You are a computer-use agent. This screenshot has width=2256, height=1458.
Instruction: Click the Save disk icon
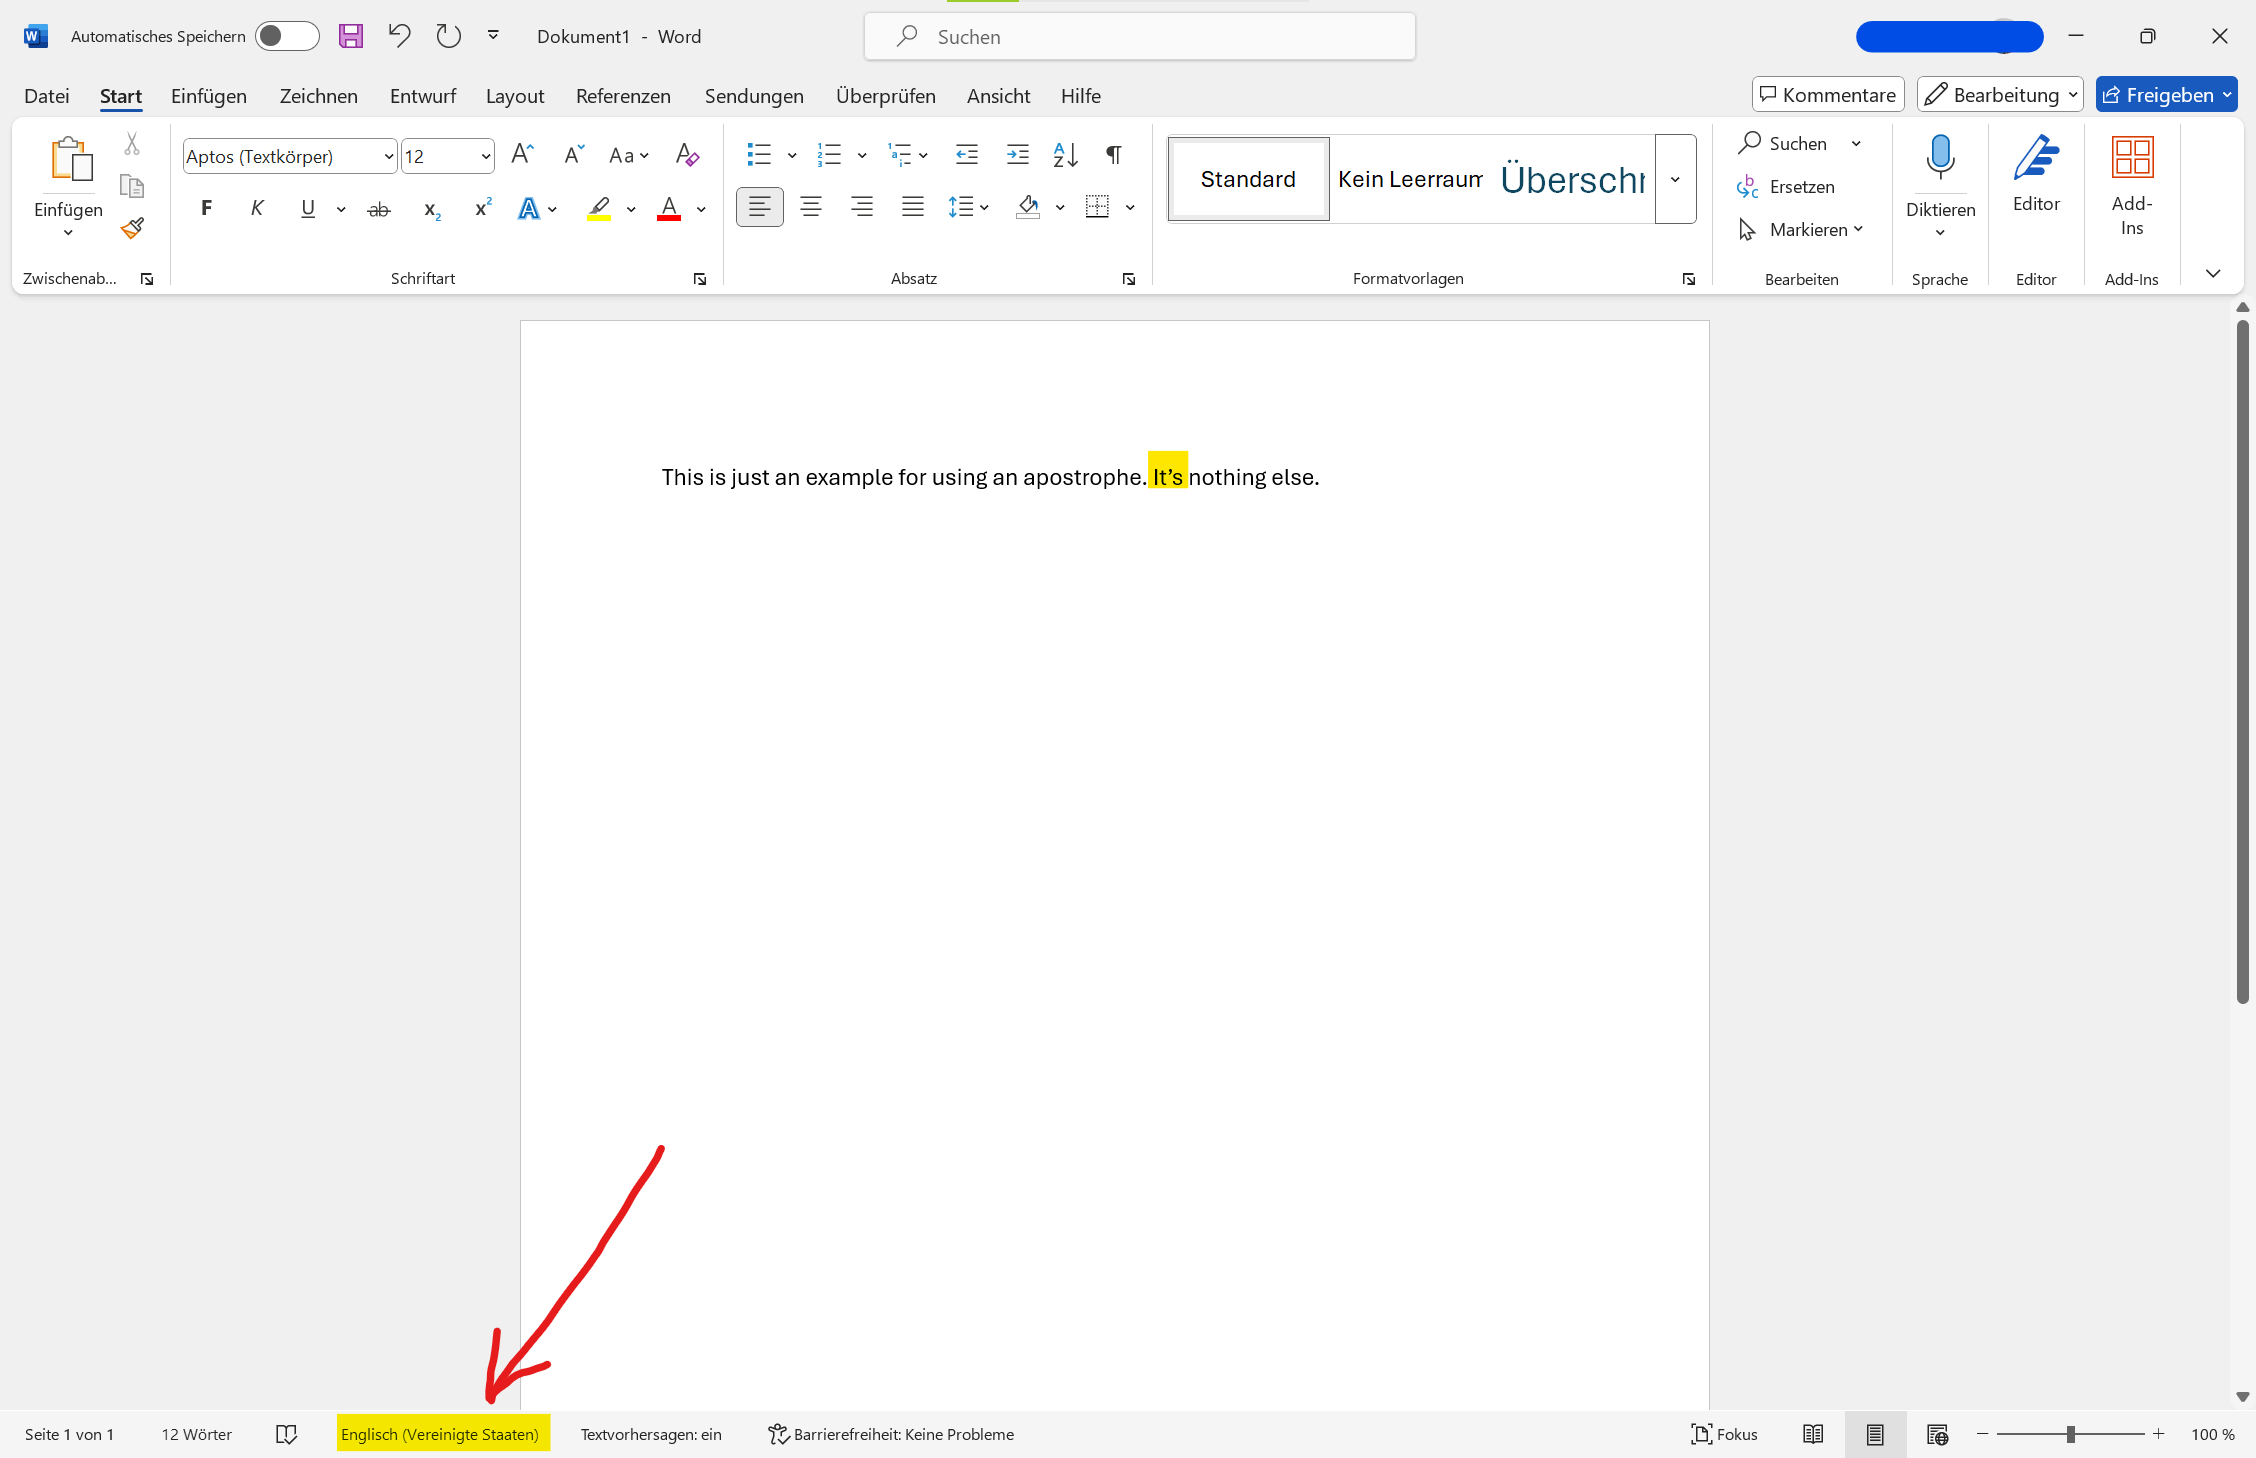click(x=351, y=37)
